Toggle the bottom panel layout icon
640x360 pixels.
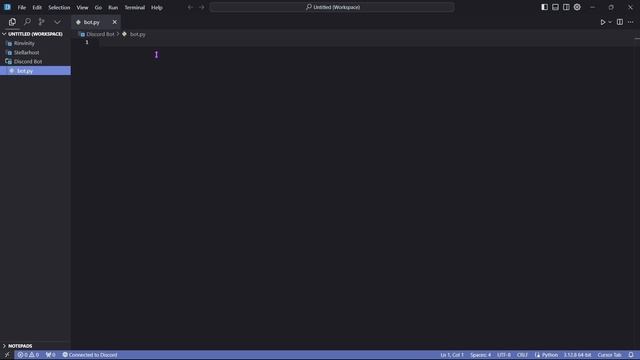pos(556,7)
